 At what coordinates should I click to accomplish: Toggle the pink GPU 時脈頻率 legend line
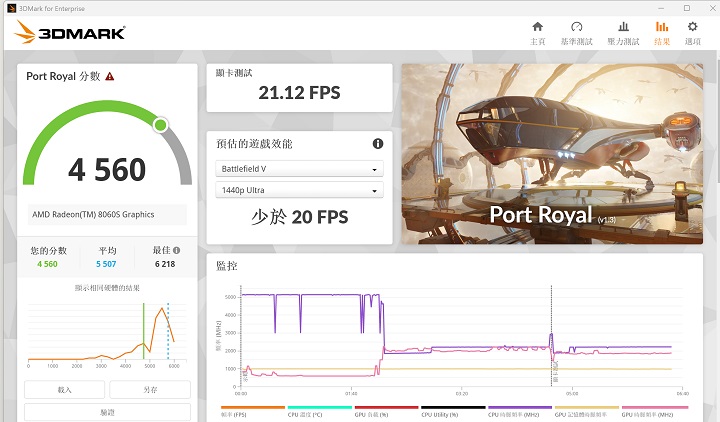tap(655, 407)
